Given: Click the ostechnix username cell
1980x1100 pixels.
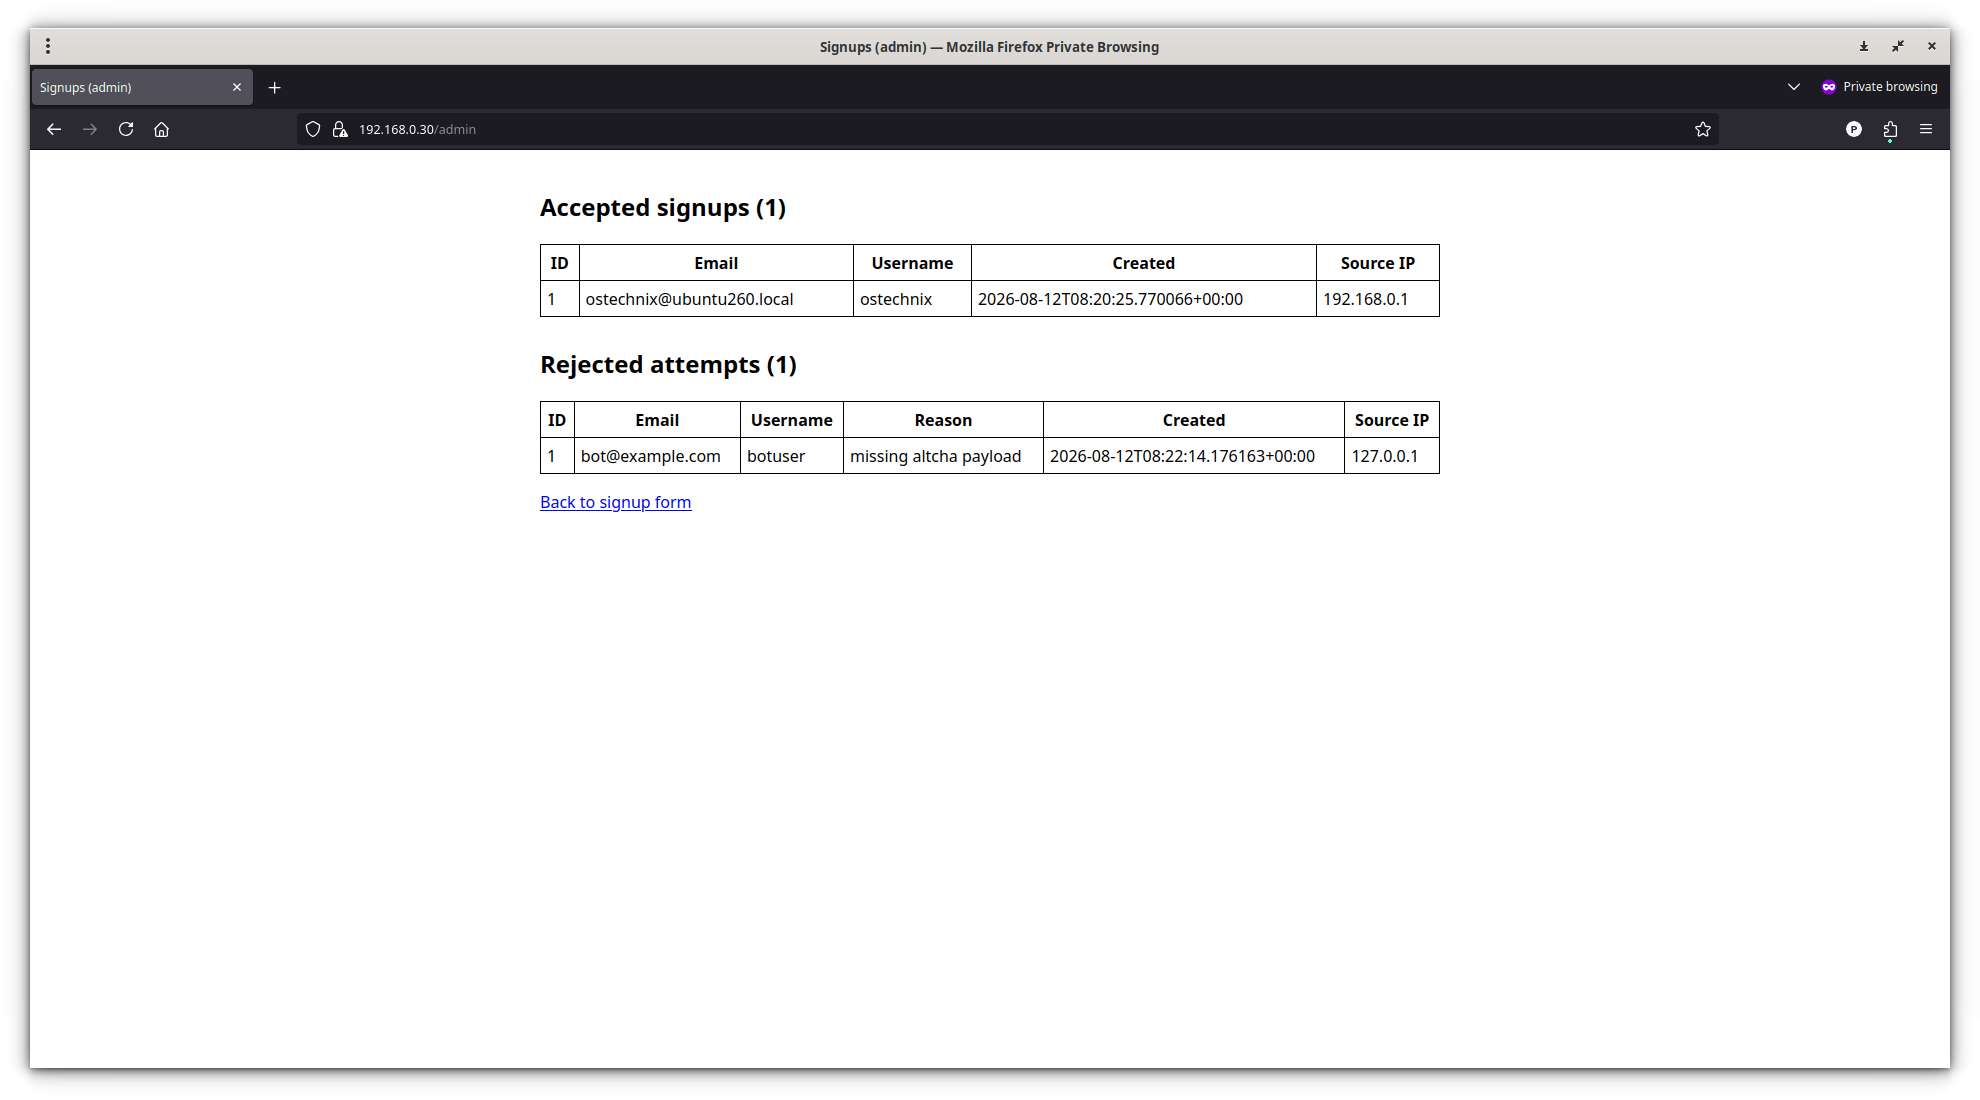Looking at the screenshot, I should (x=912, y=299).
